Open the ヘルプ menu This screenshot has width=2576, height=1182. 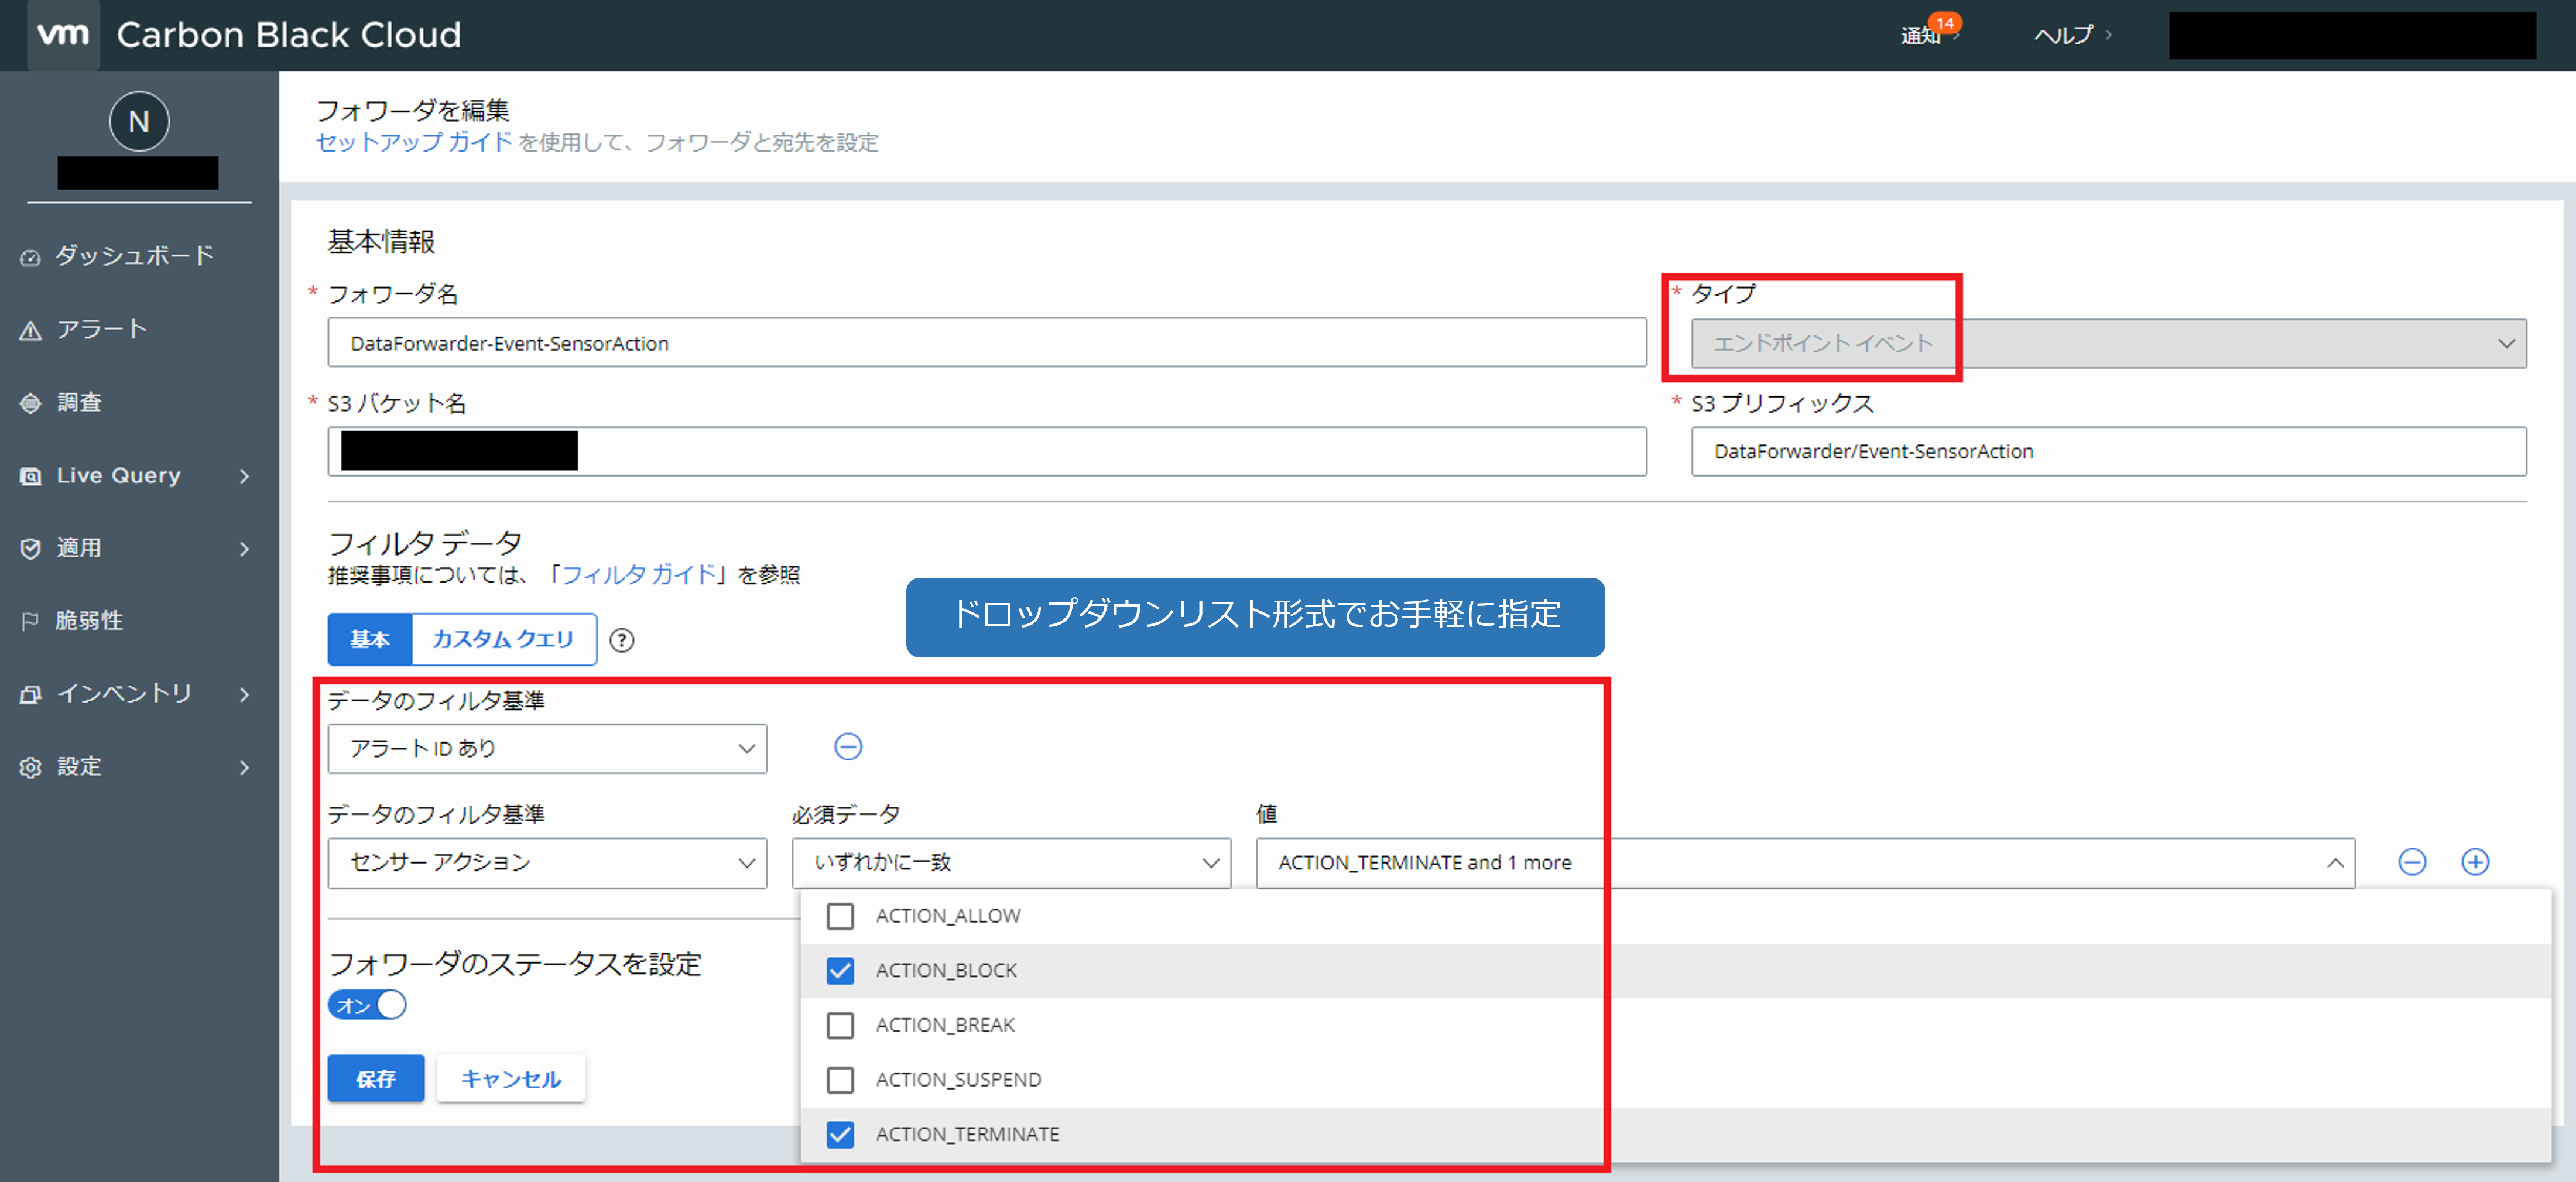tap(2072, 35)
